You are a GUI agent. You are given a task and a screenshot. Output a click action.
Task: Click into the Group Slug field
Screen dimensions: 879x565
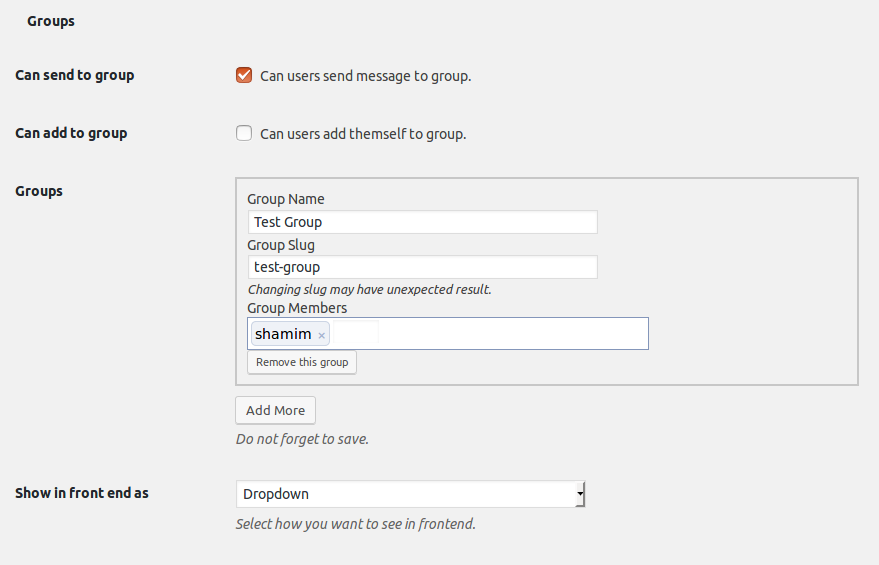422,267
